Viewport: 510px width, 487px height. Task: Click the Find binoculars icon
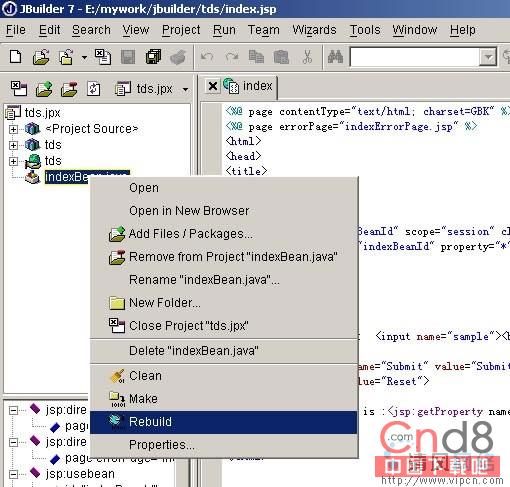(x=335, y=57)
